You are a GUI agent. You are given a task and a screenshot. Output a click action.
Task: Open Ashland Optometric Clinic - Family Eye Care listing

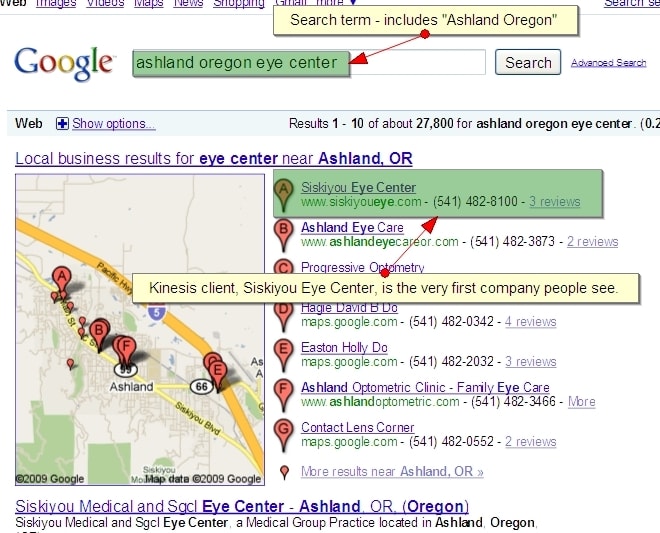[425, 387]
